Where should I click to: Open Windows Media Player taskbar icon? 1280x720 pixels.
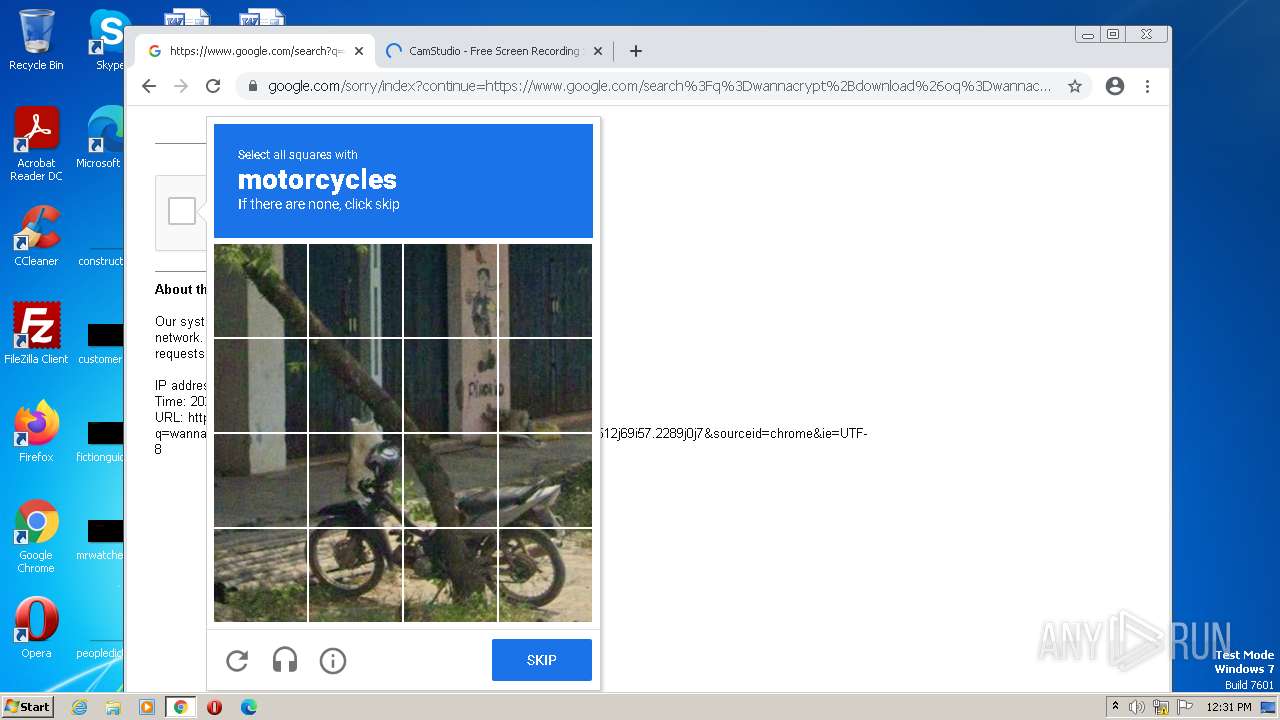click(147, 707)
